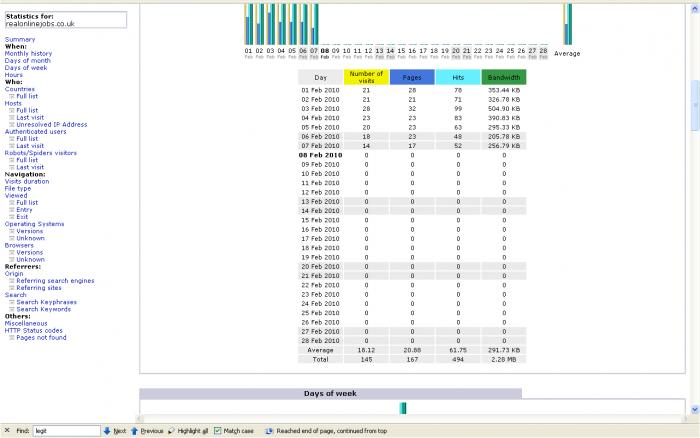The width and height of the screenshot is (700, 438).
Task: Click icon beside Browsers Versions
Action: (12, 252)
